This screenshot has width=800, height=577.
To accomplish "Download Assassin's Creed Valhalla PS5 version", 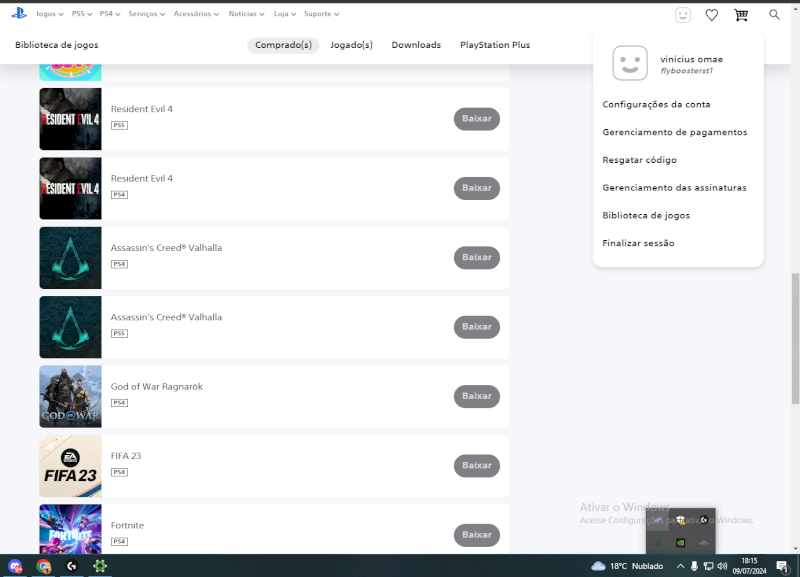I will pyautogui.click(x=477, y=327).
